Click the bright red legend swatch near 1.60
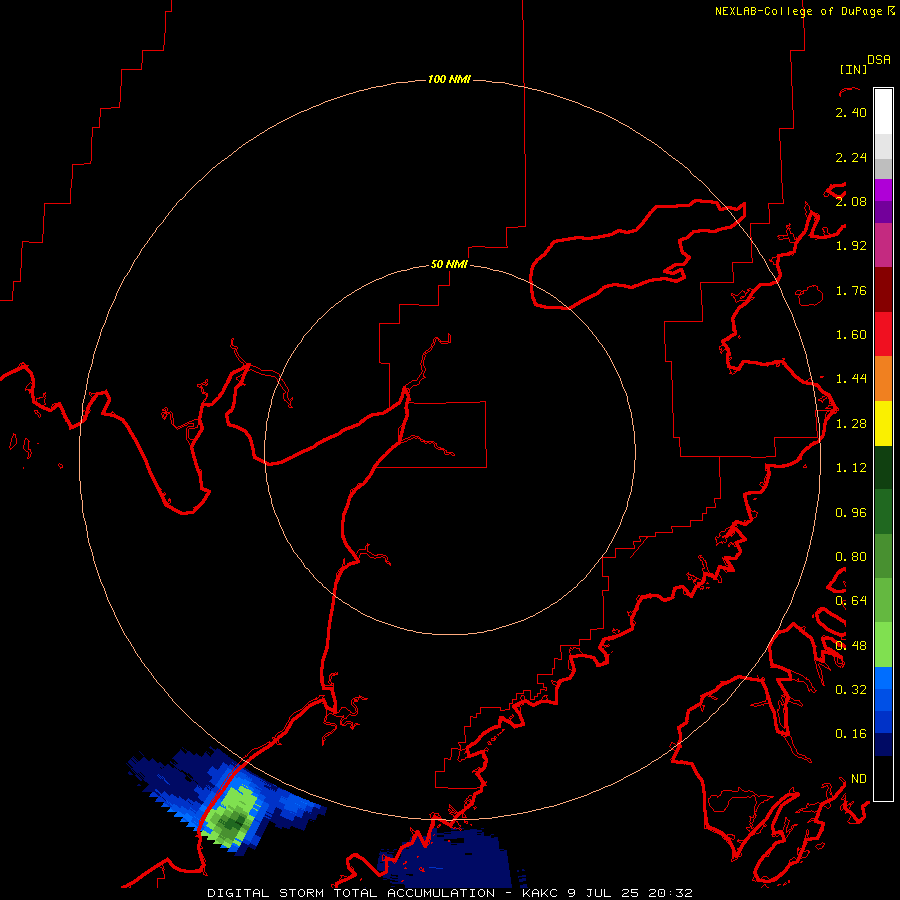 pos(883,334)
